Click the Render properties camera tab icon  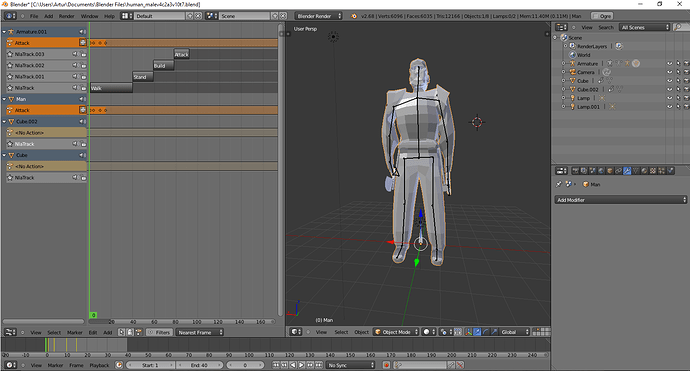coord(575,171)
